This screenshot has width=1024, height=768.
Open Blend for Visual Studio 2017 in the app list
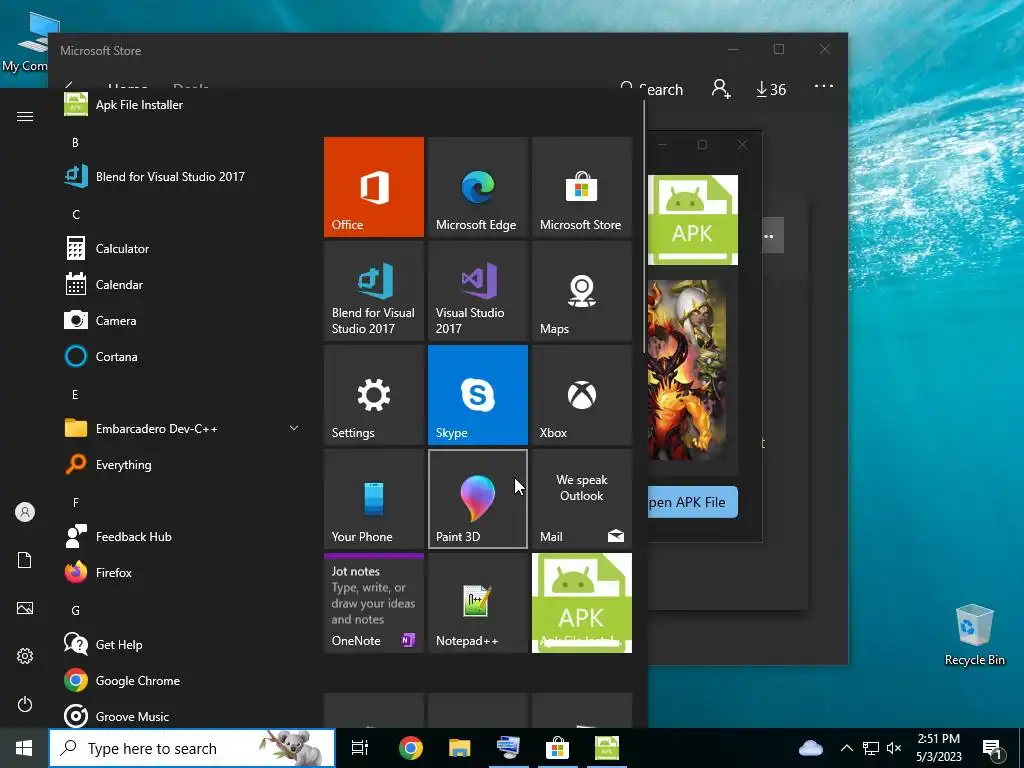(x=185, y=176)
